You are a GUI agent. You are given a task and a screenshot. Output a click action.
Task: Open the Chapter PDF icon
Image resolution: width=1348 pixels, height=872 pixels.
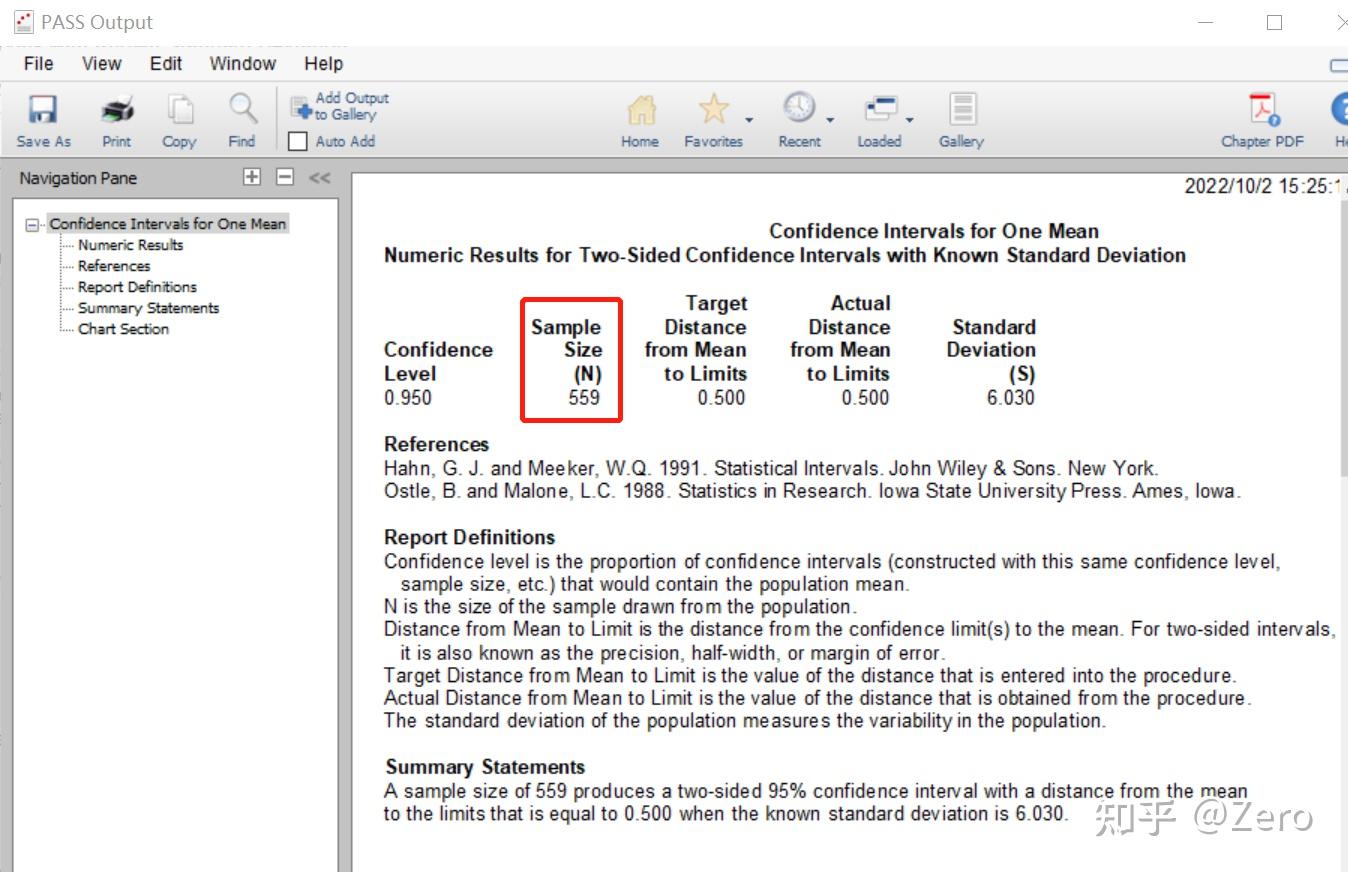[1264, 109]
